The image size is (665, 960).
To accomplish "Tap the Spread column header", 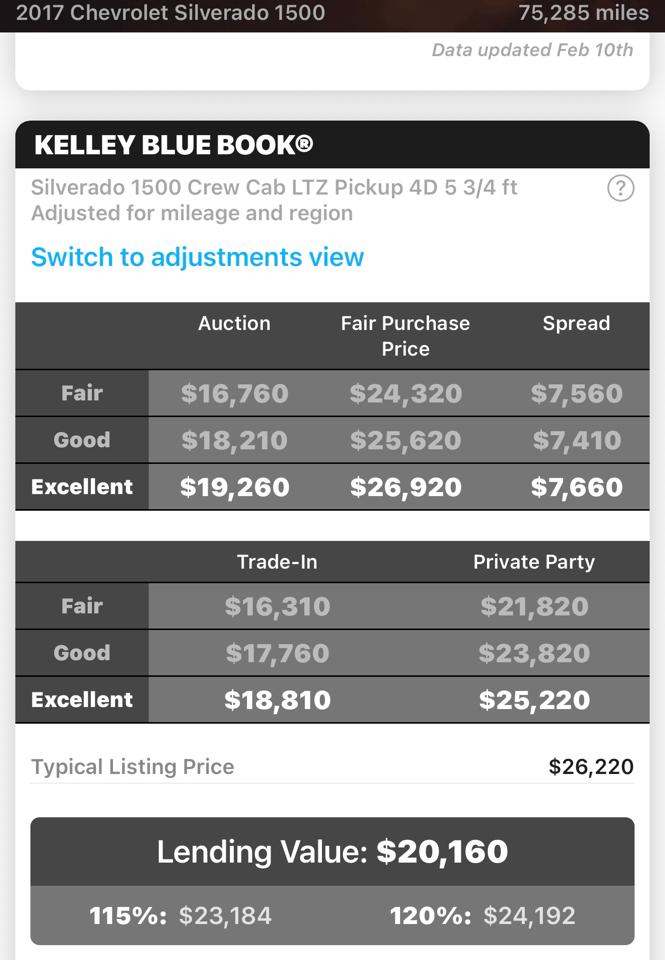I will pyautogui.click(x=576, y=323).
